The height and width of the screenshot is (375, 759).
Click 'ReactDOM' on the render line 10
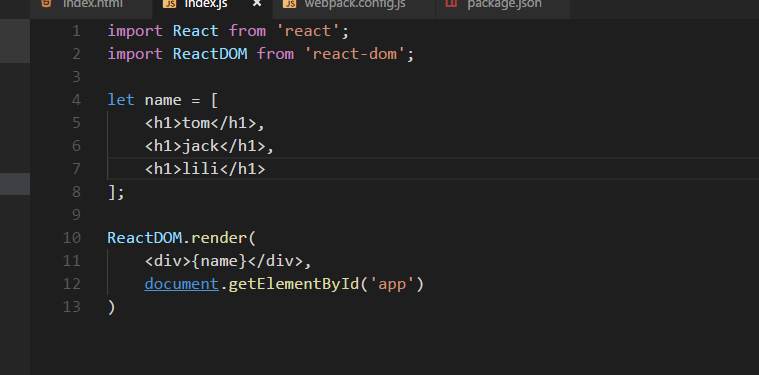point(144,238)
